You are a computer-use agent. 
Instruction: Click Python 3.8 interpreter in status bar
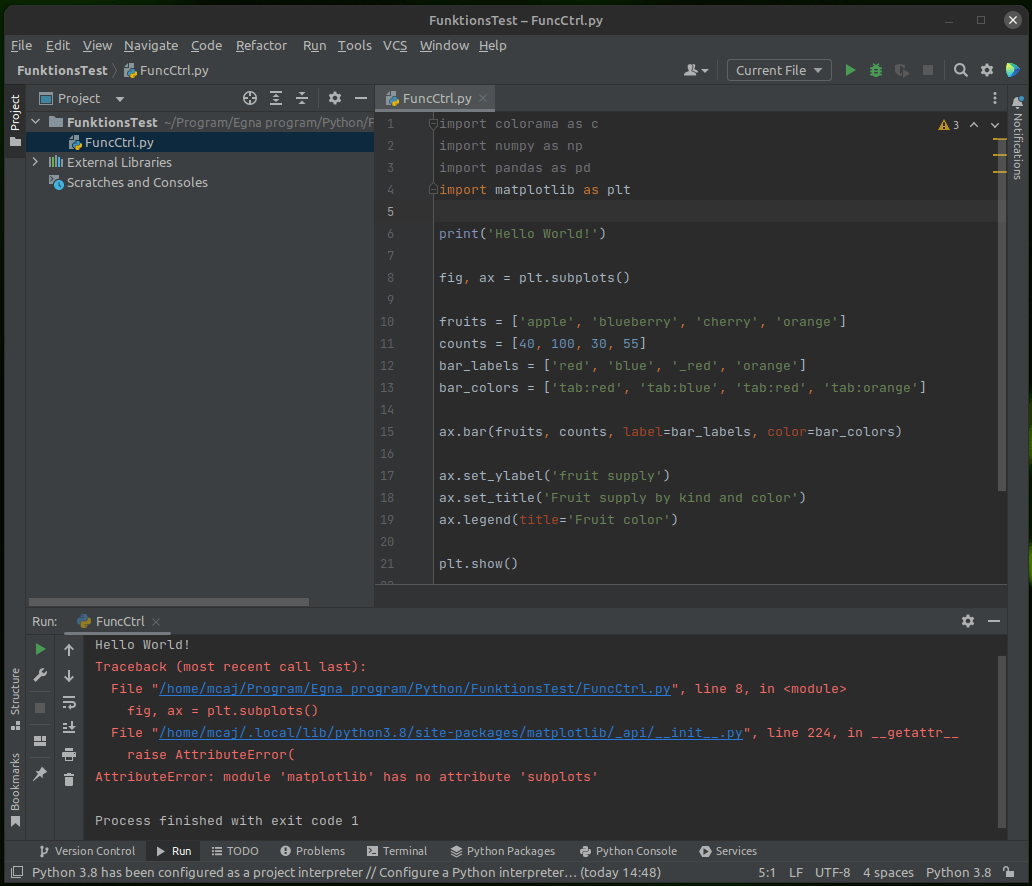point(958,872)
